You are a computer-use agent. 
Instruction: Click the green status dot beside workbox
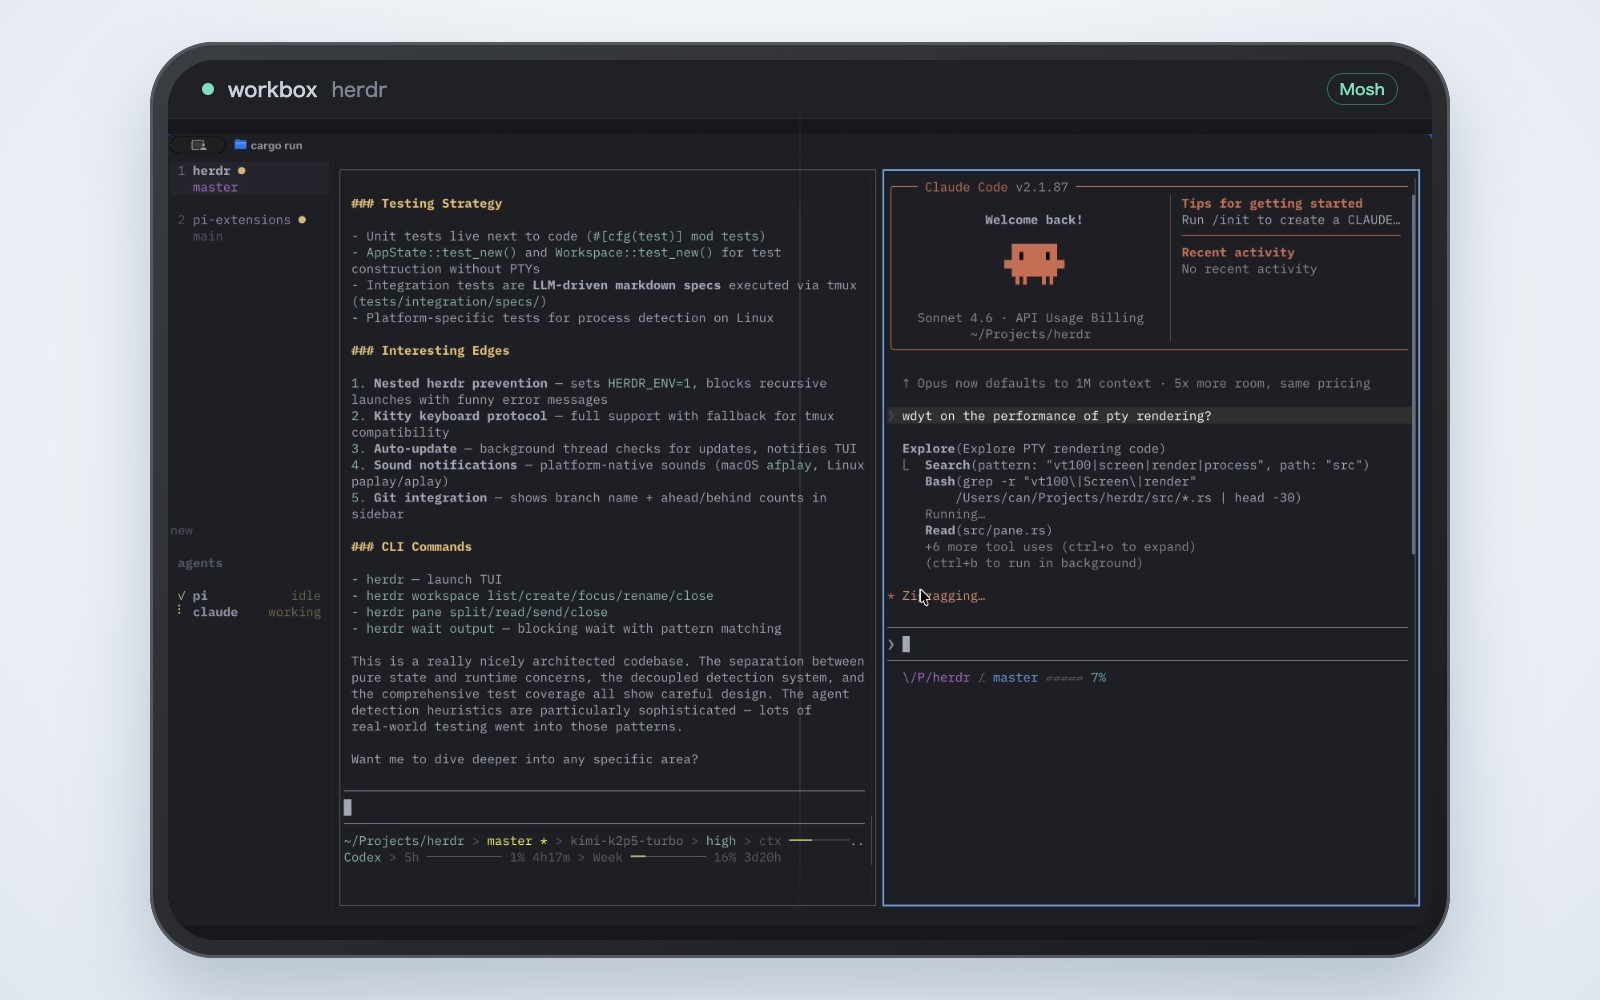pyautogui.click(x=208, y=89)
